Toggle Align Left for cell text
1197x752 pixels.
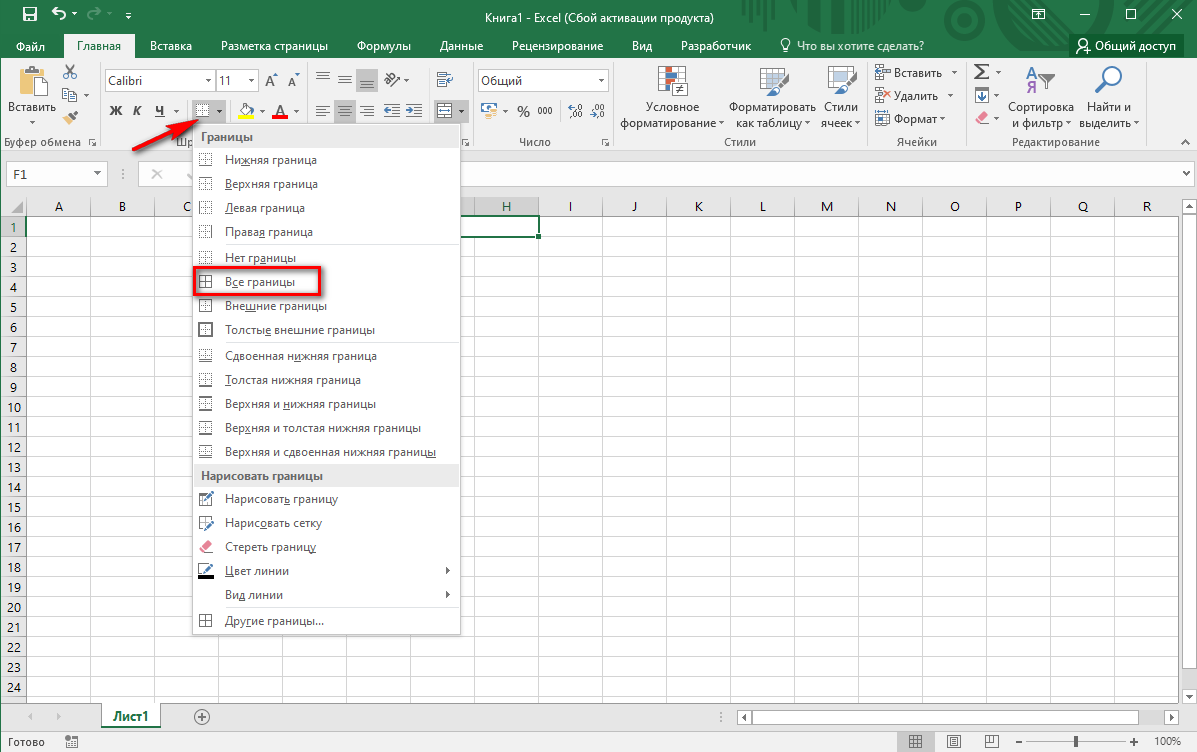click(323, 111)
